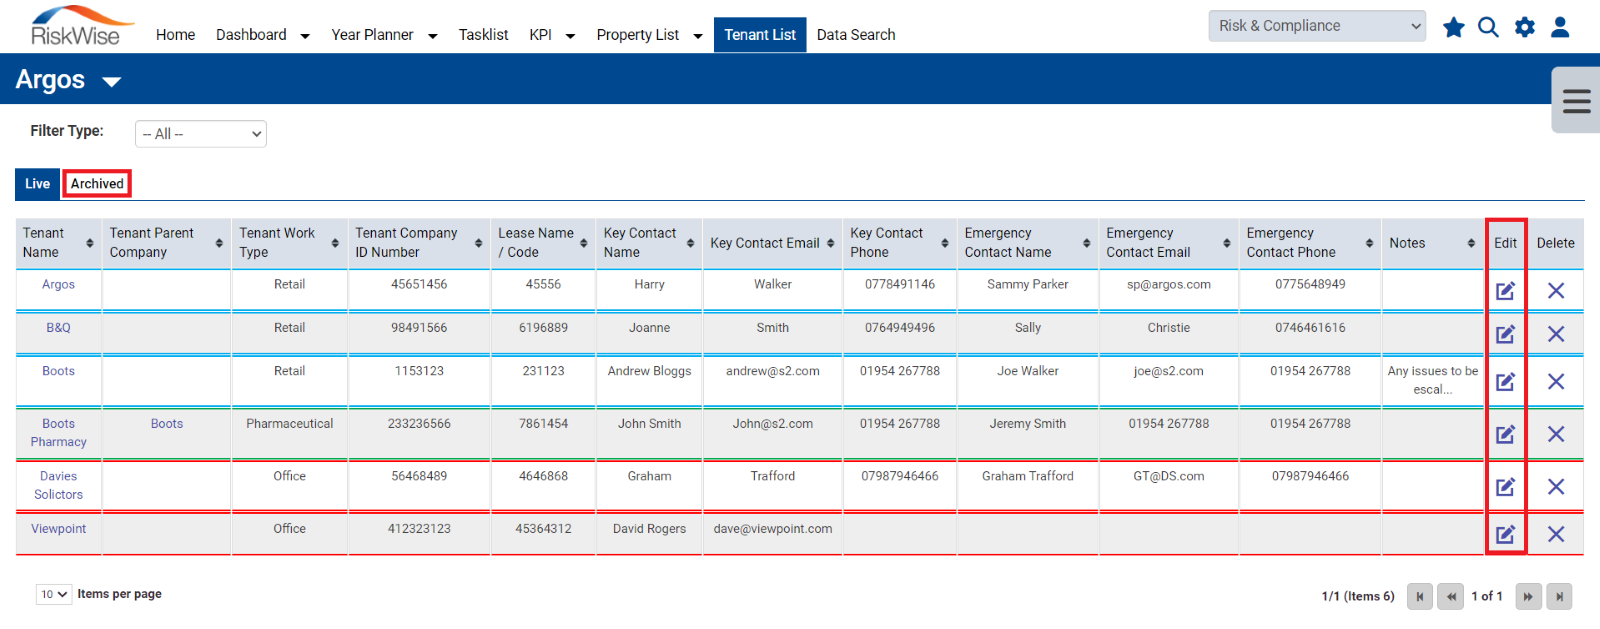Image resolution: width=1600 pixels, height=629 pixels.
Task: Open Davies Solicitors tenant link
Action: point(58,486)
